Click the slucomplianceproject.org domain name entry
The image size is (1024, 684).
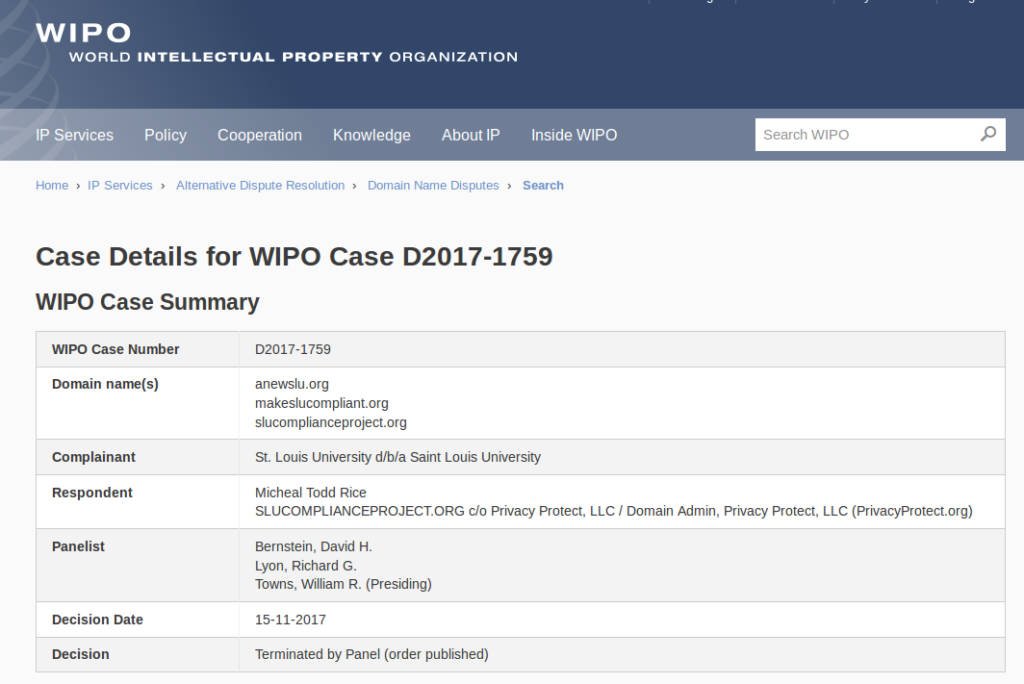tap(330, 422)
